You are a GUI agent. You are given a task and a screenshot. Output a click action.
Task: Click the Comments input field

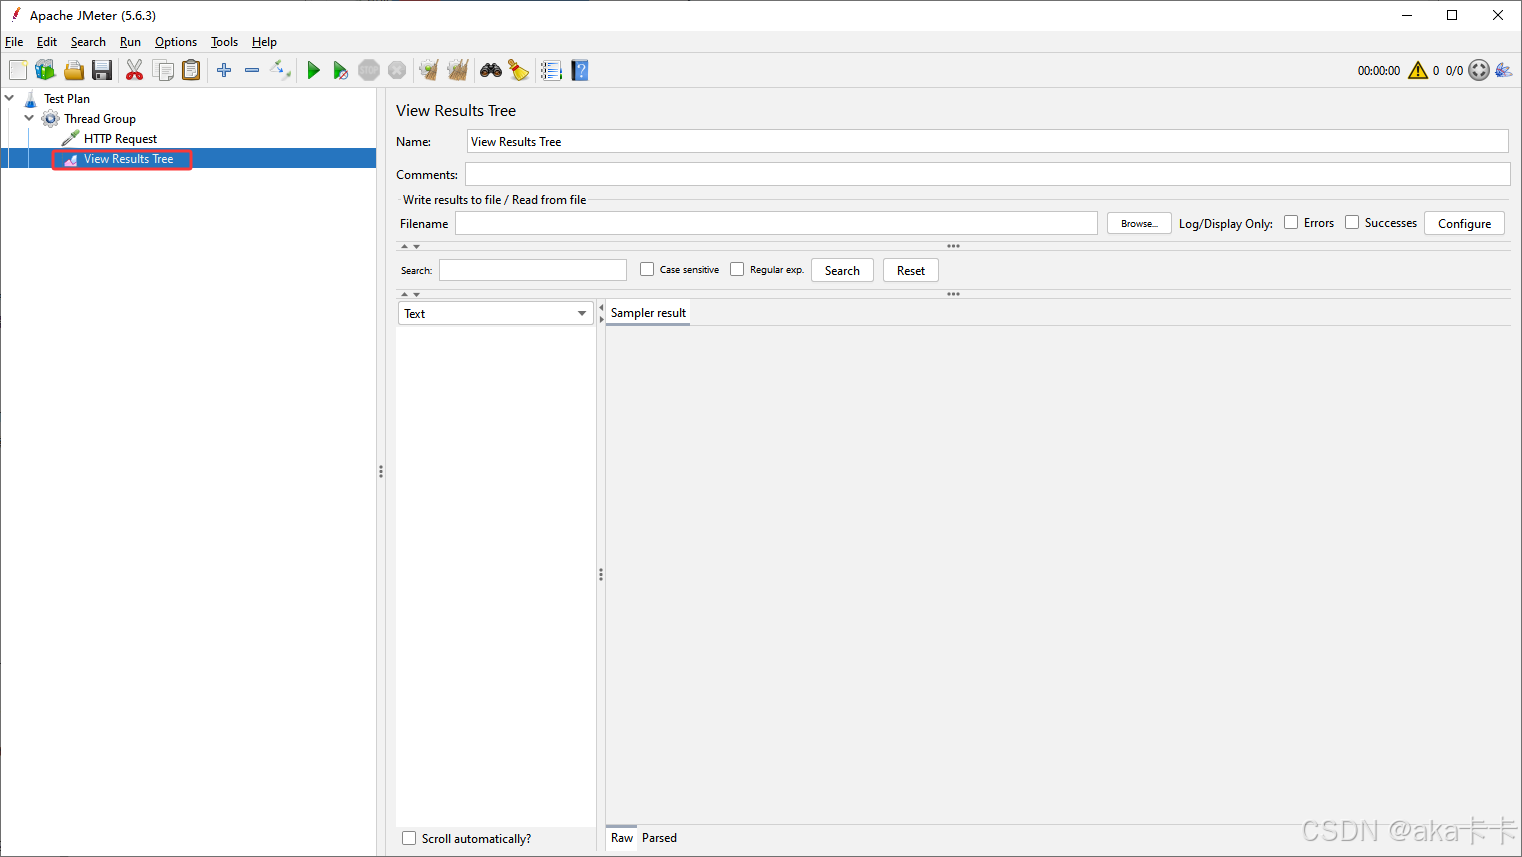point(987,174)
